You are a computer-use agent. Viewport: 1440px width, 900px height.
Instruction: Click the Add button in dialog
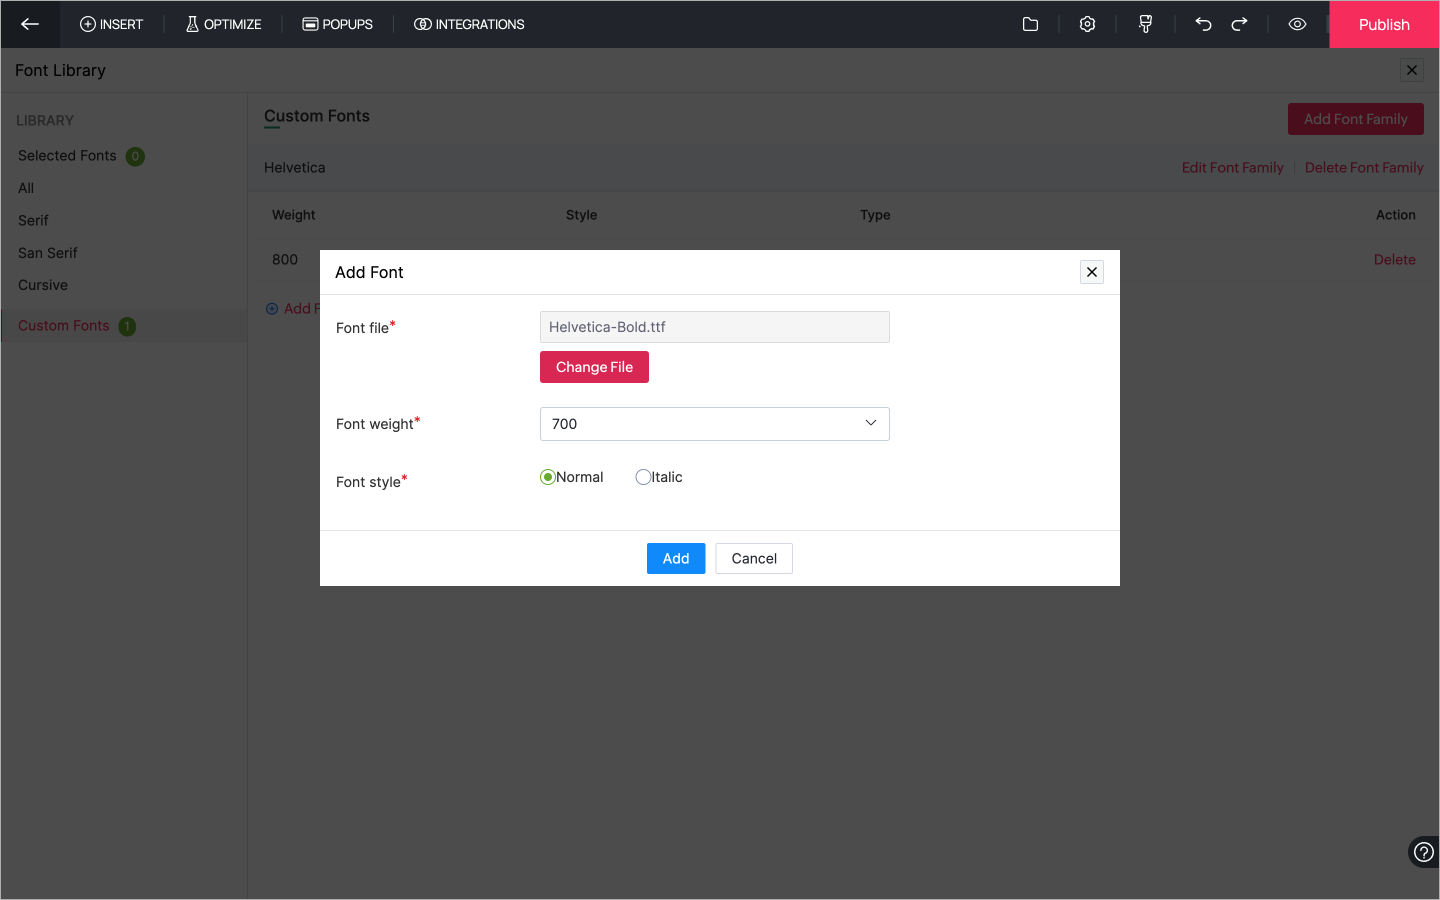click(676, 558)
